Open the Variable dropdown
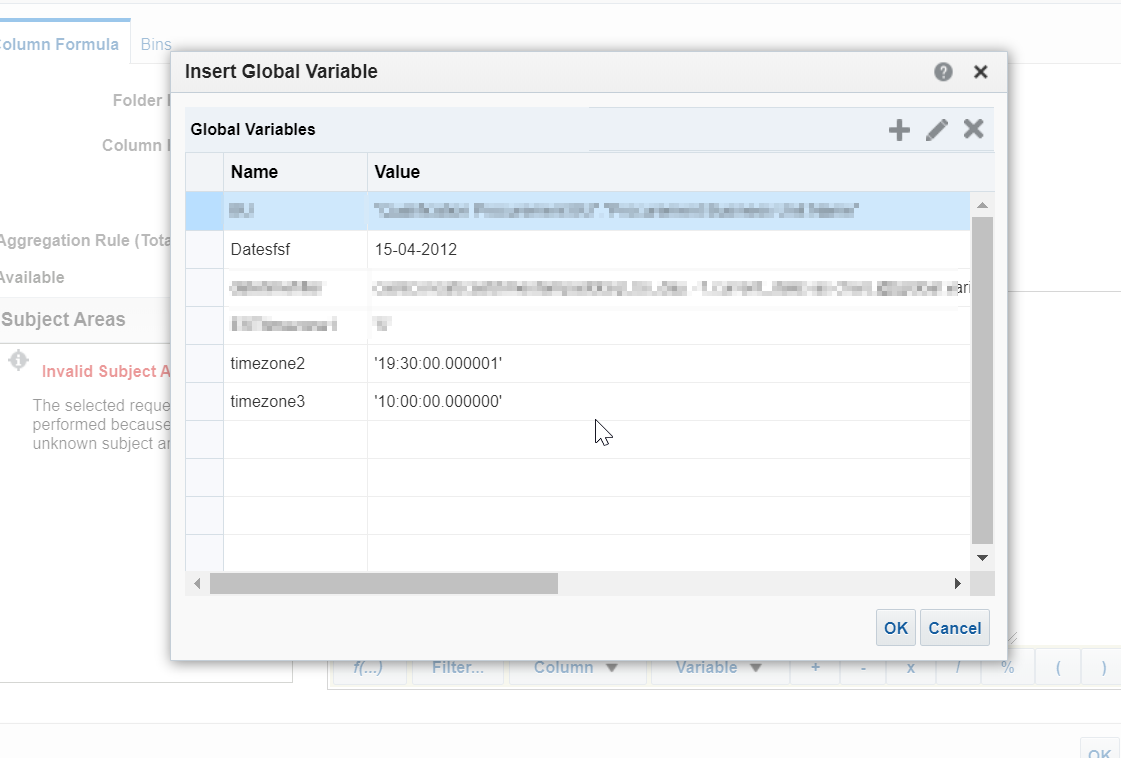This screenshot has width=1121, height=758. [719, 667]
